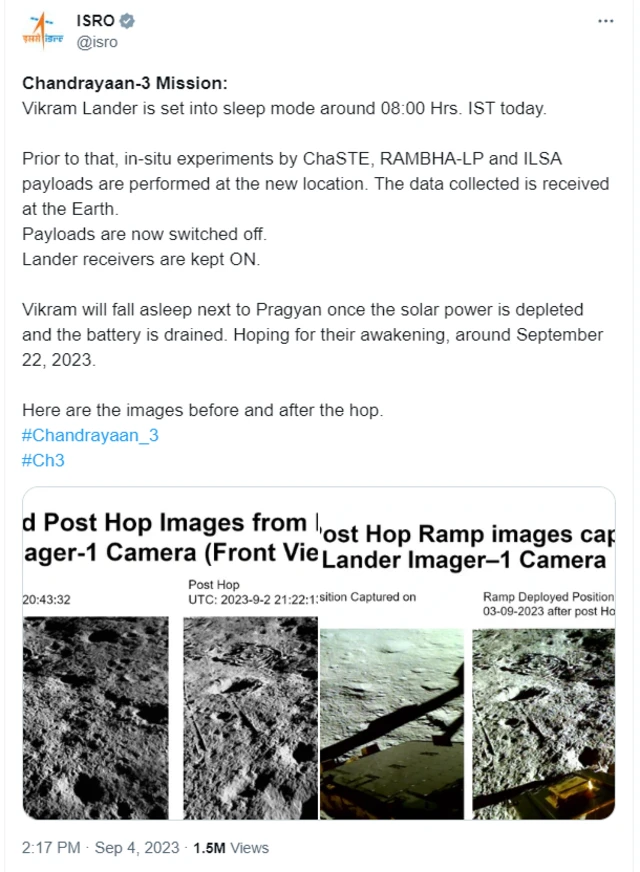Viewport: 640px width, 872px height.
Task: Click the Sep 4, 2023 date
Action: 137,848
